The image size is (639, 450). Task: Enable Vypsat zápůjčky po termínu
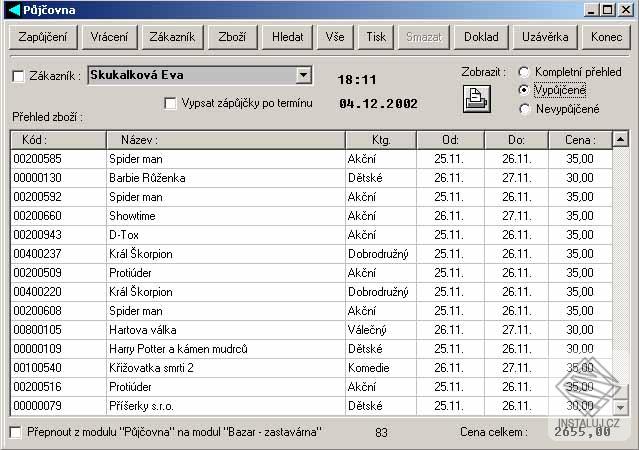pyautogui.click(x=170, y=103)
